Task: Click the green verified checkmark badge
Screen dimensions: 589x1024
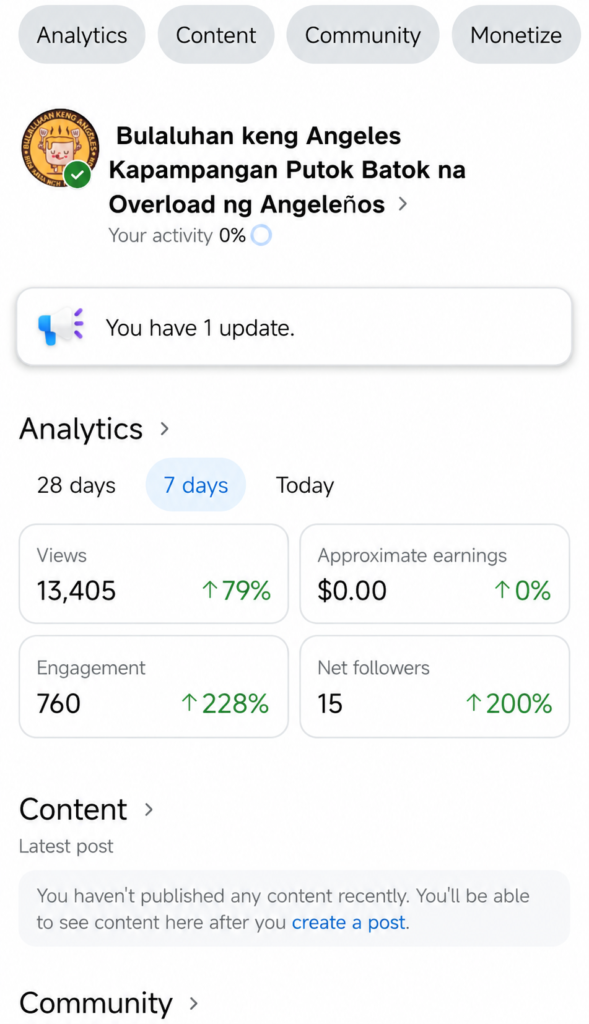Action: coord(78,174)
